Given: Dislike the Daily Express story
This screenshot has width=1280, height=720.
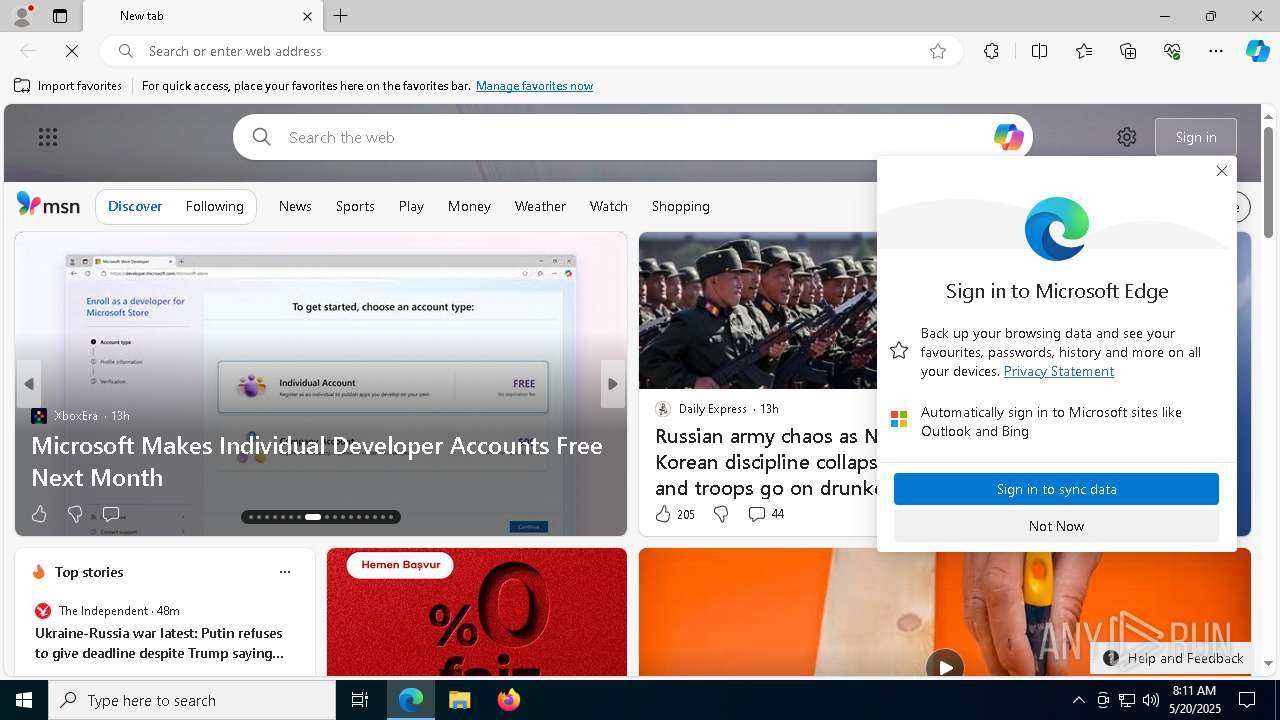Looking at the screenshot, I should point(721,514).
